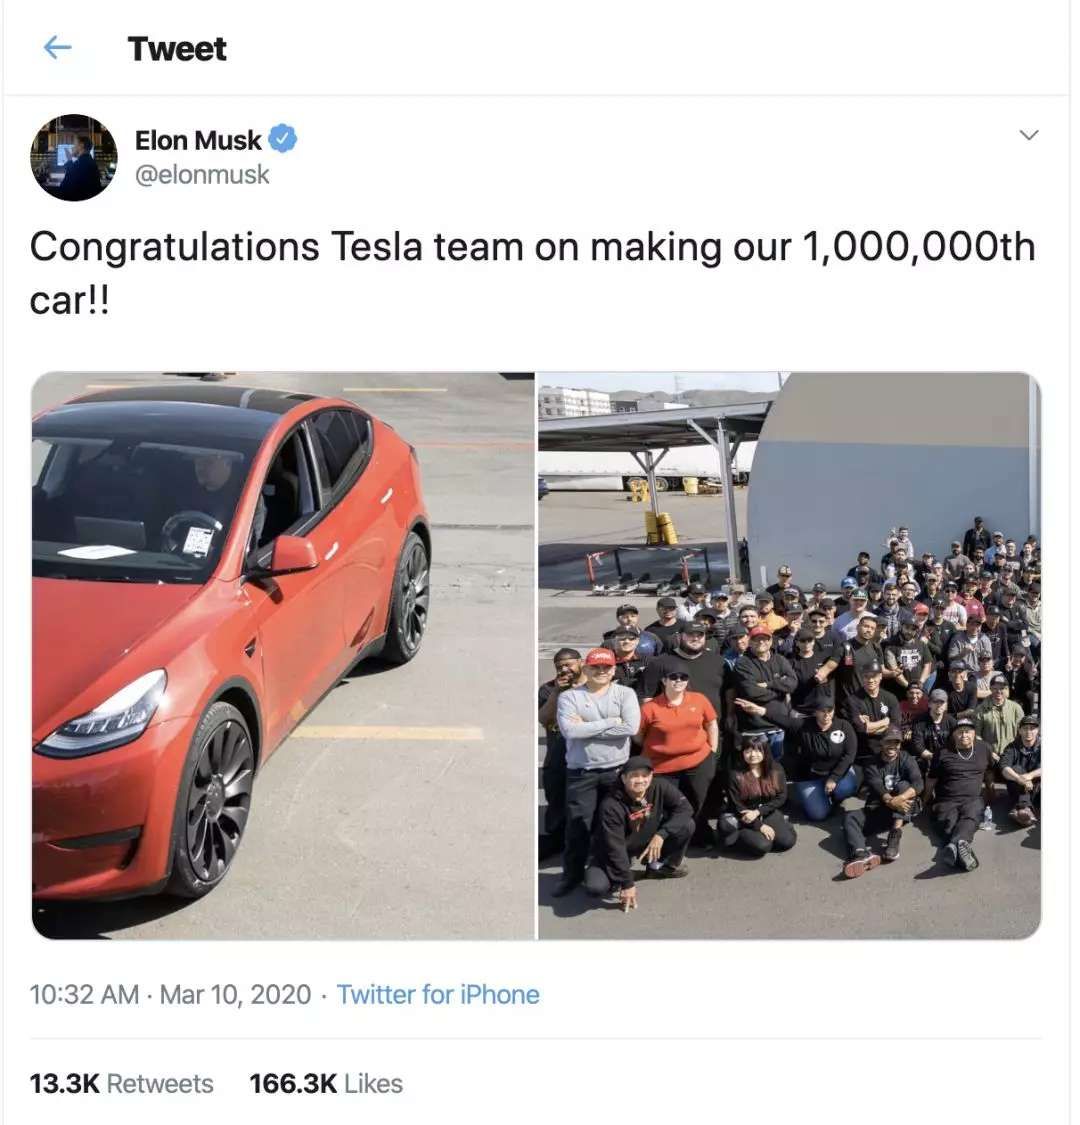Go back using the left arrow
Viewport: 1080px width, 1125px height.
pyautogui.click(x=58, y=48)
